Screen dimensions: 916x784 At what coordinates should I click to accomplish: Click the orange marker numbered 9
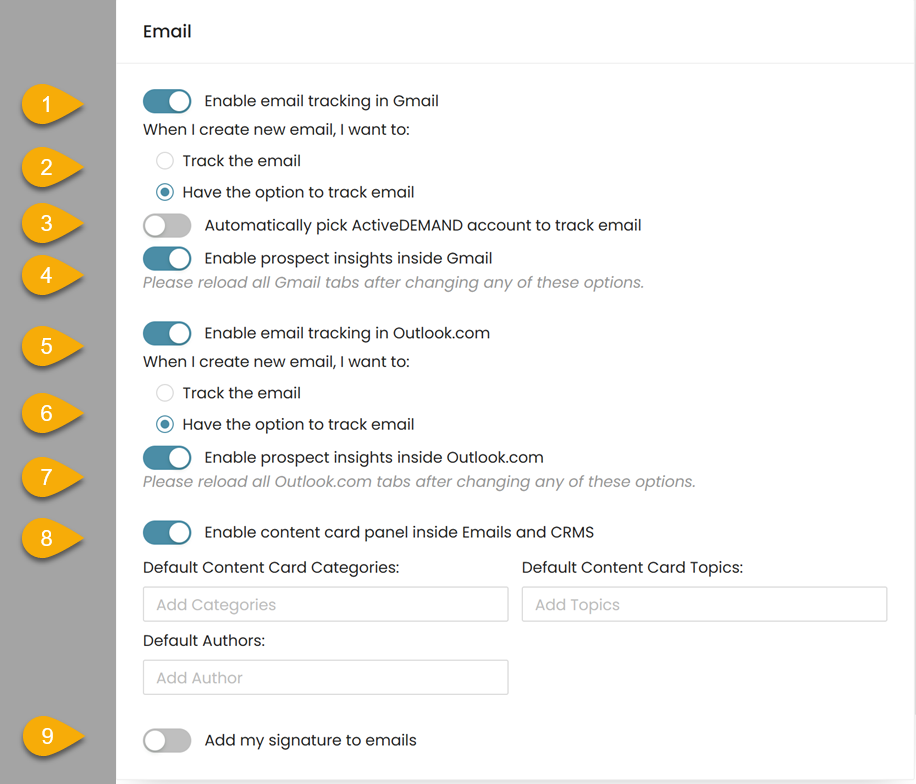(52, 736)
